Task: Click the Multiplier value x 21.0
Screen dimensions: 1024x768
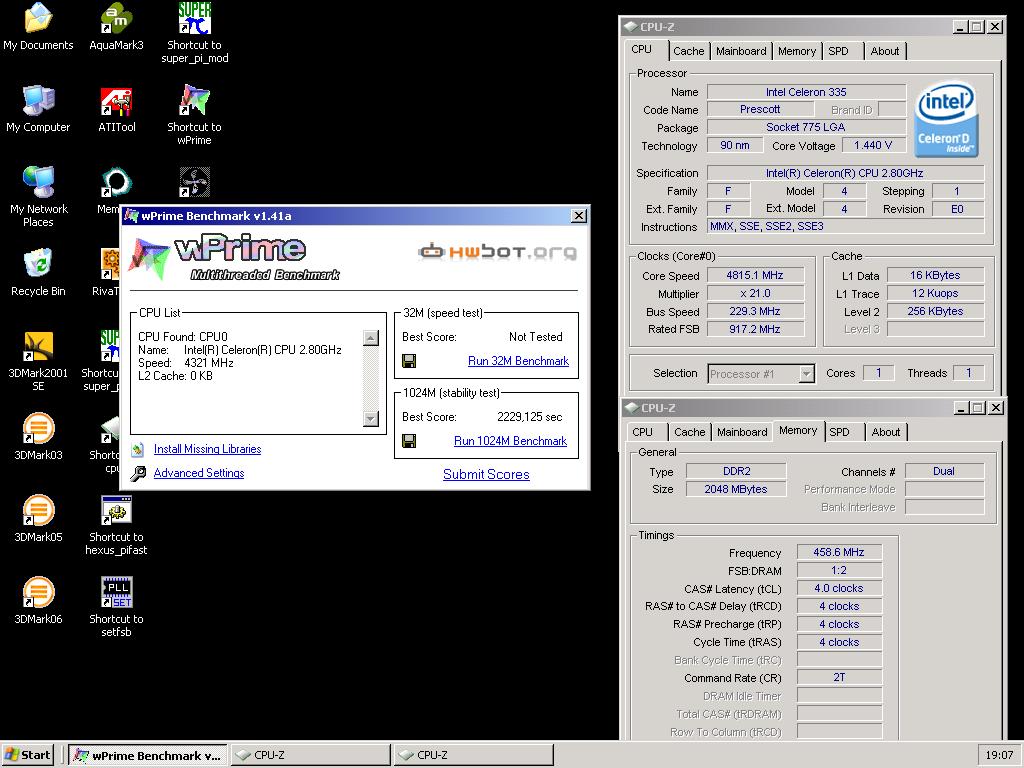Action: click(755, 294)
